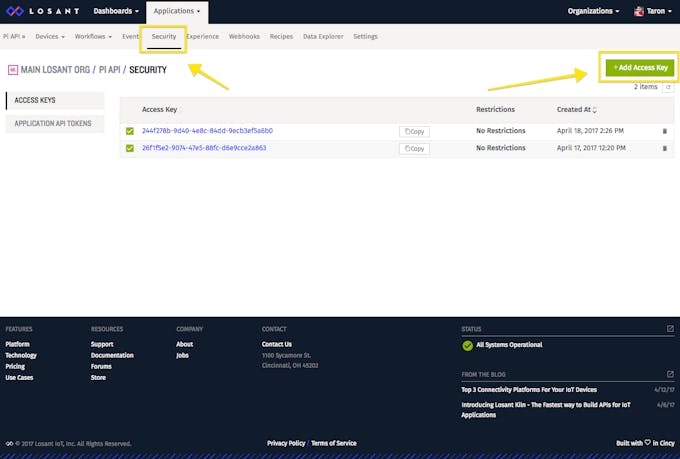Screen dimensions: 680x459
Task: Click the 2 items count label
Action: tap(645, 87)
